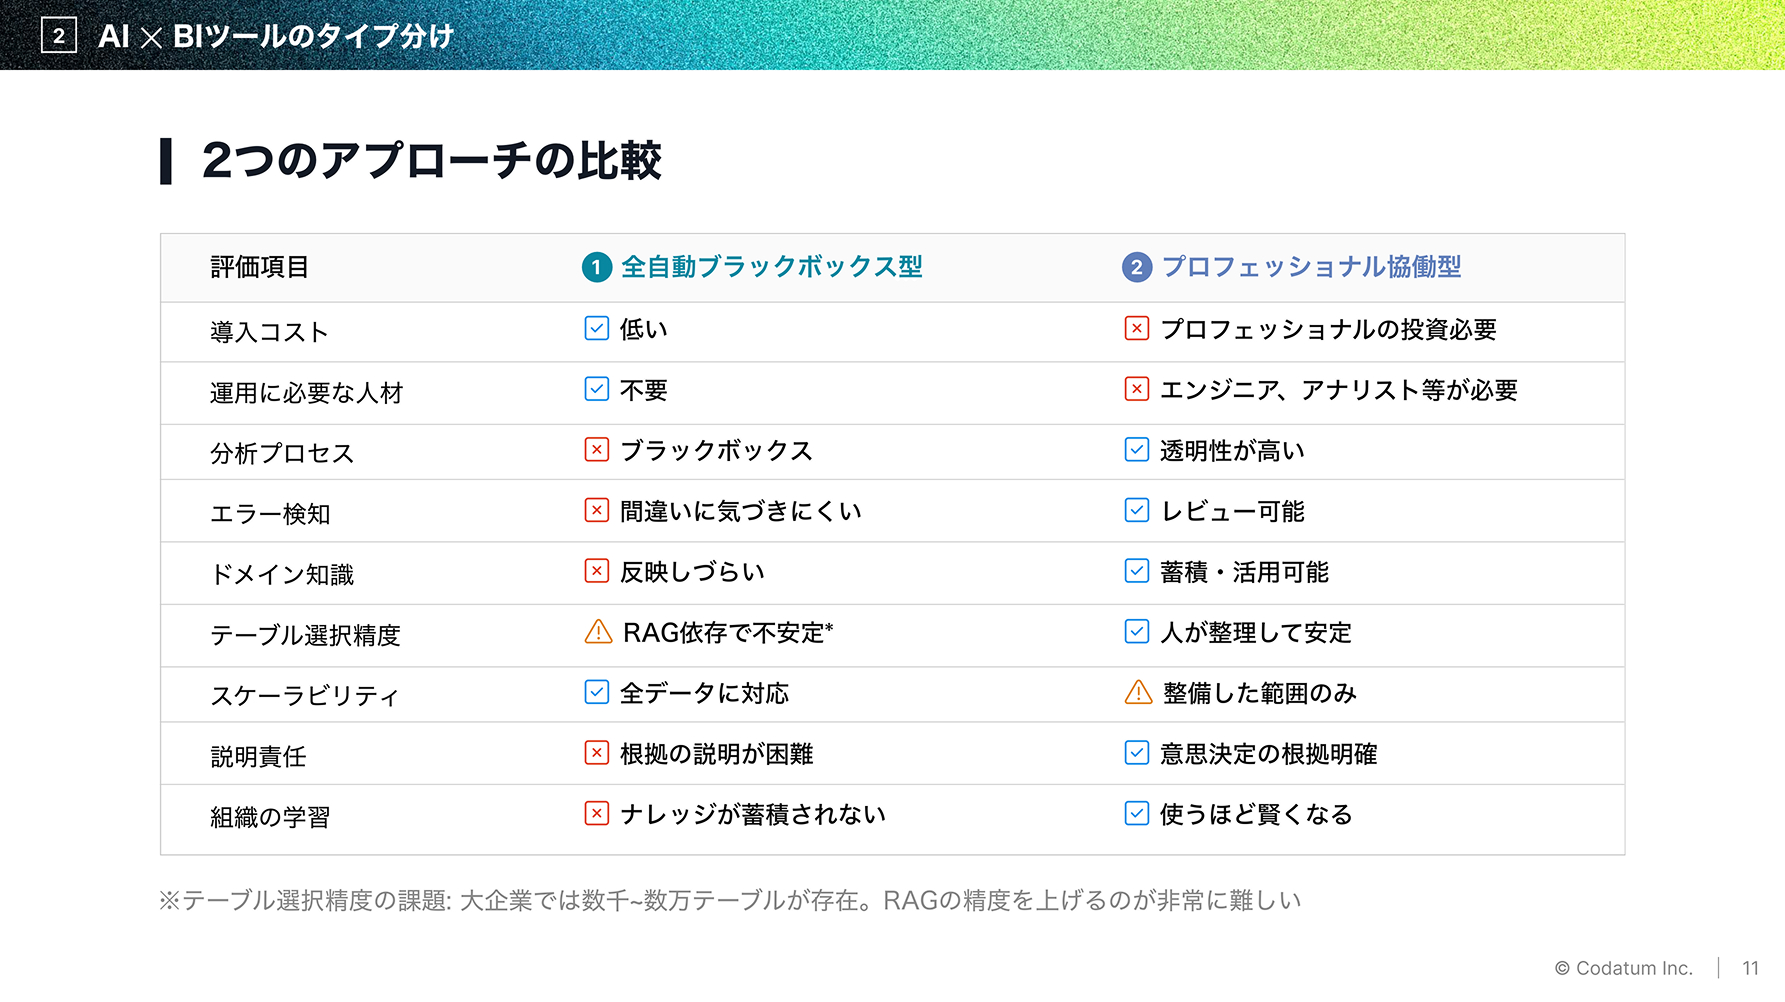This screenshot has height=1002, width=1785.
Task: Click the footnote about テーブル選択精度の課題
Action: [x=730, y=898]
